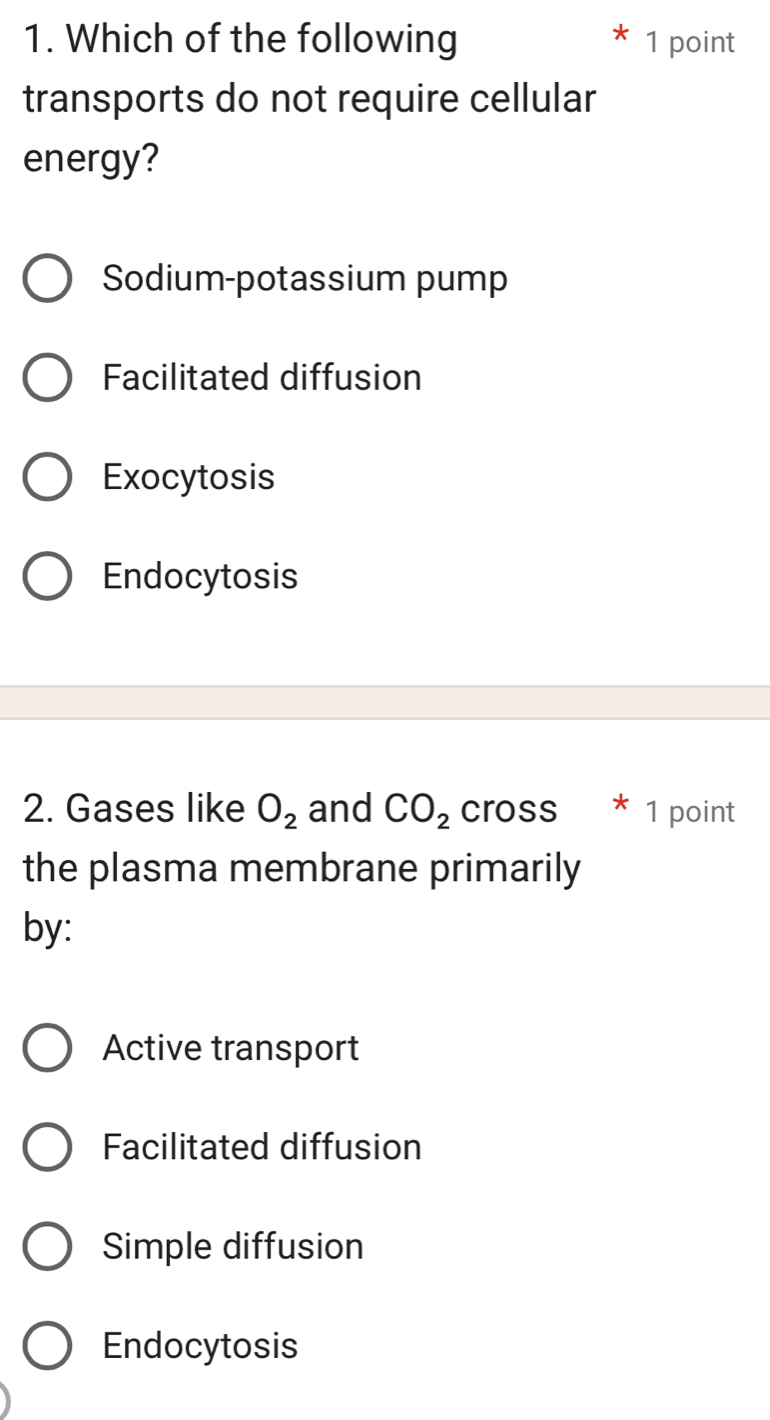This screenshot has width=770, height=1420.
Task: Select the Simple diffusion radio button
Action: coord(47,1247)
